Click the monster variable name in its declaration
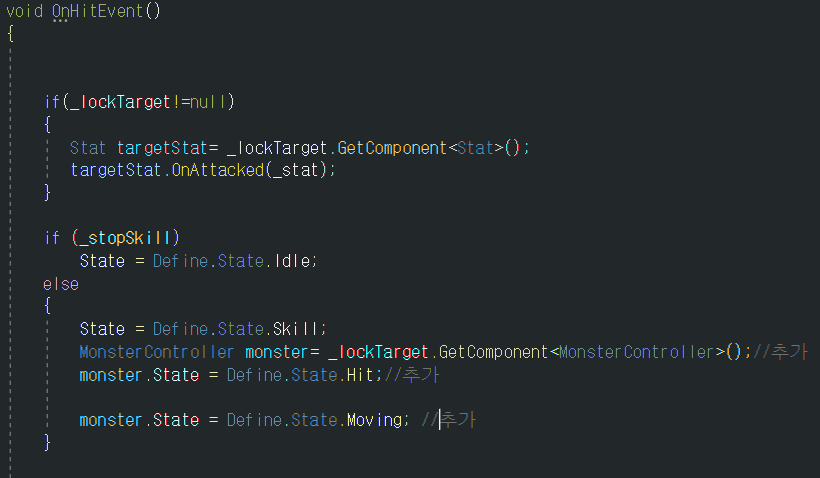The height and width of the screenshot is (478, 820). pyautogui.click(x=277, y=352)
